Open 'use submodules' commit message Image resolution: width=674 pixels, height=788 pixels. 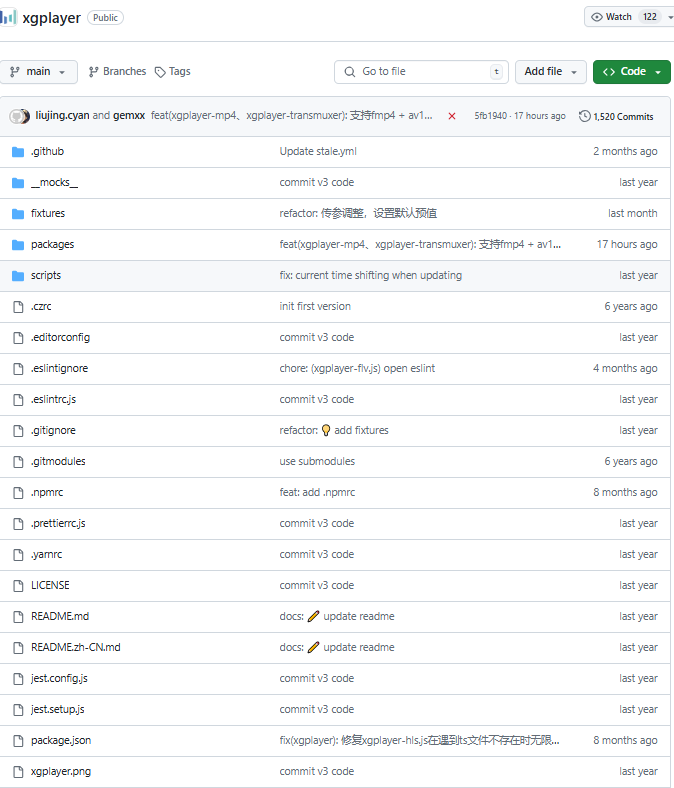317,461
